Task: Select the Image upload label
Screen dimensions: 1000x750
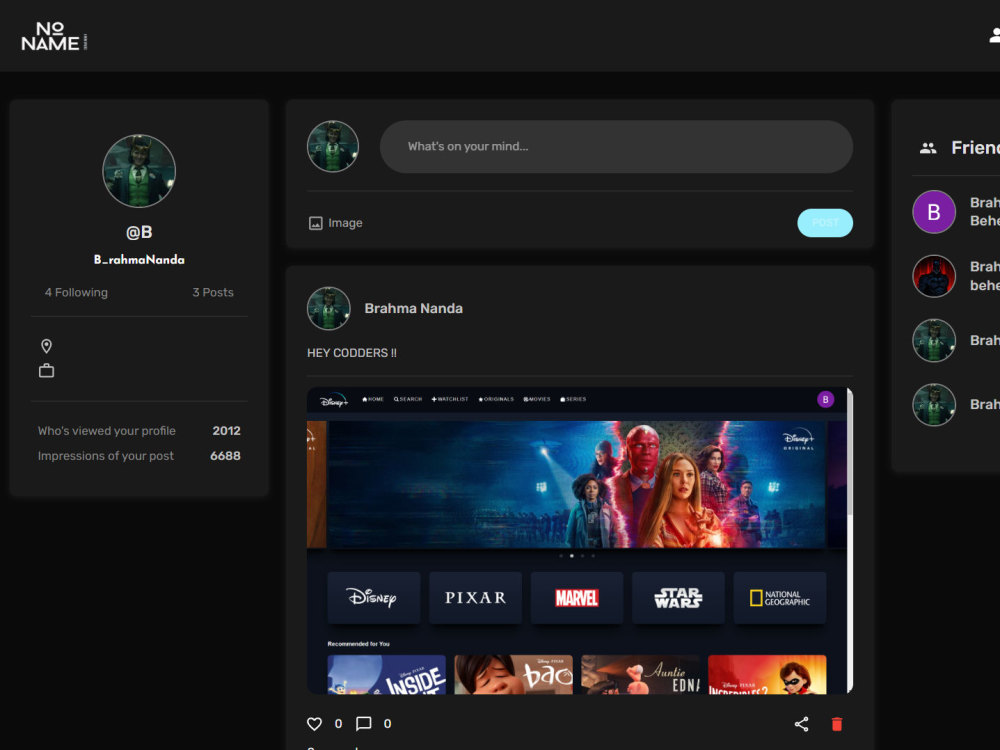Action: 345,223
